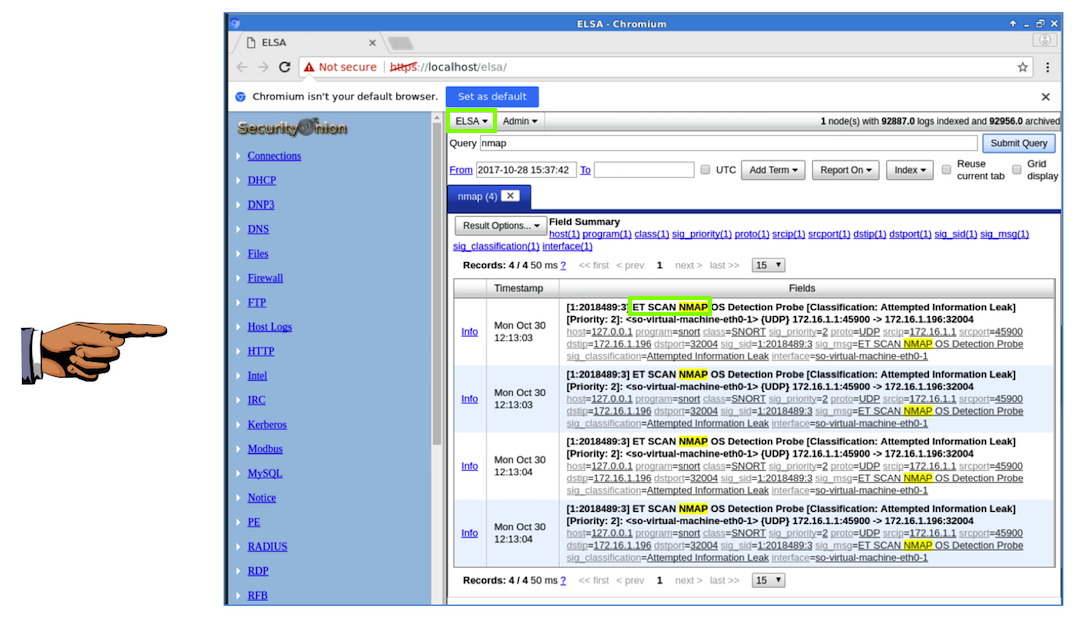Viewport: 1080px width, 627px height.
Task: Click the Not secure warning icon
Action: point(309,67)
